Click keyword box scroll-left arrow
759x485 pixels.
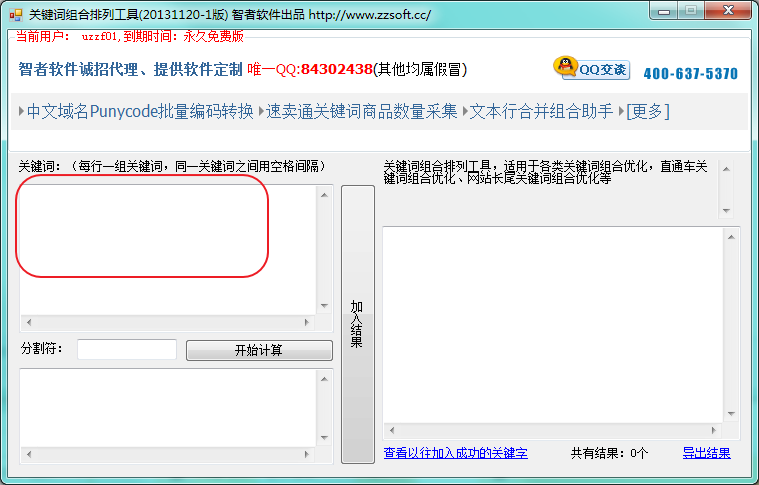coord(29,322)
